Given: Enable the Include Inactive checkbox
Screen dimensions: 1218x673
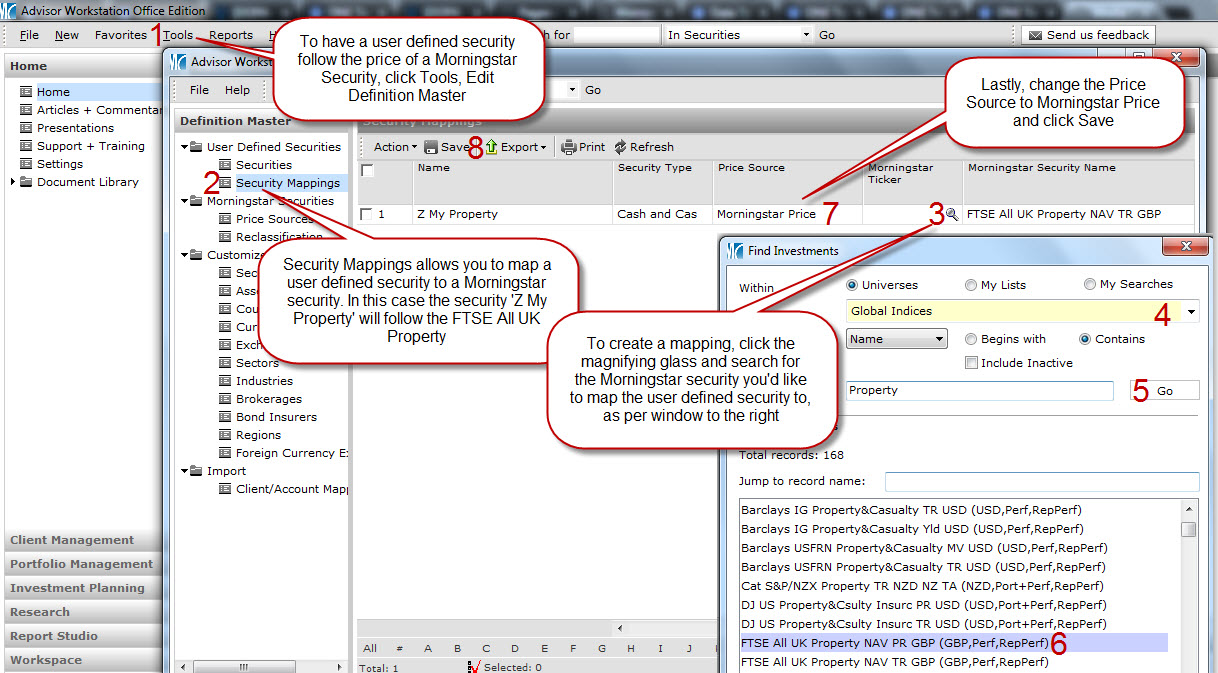Looking at the screenshot, I should click(971, 363).
